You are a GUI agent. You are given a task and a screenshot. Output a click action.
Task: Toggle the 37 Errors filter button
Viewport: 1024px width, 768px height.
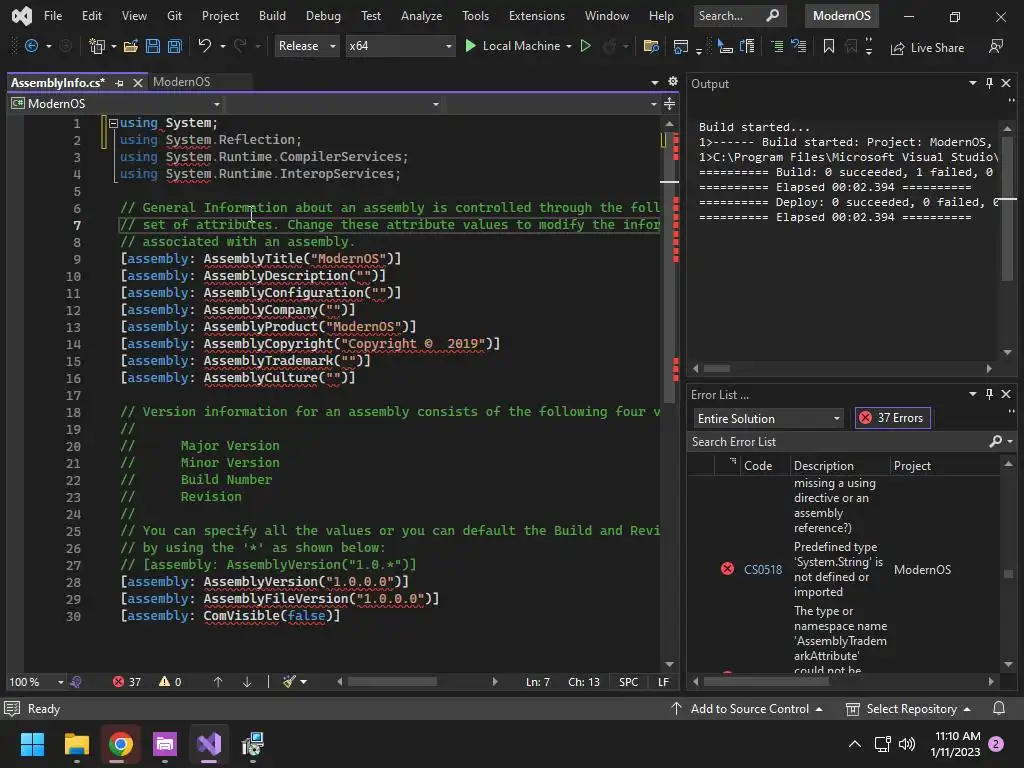pyautogui.click(x=892, y=418)
